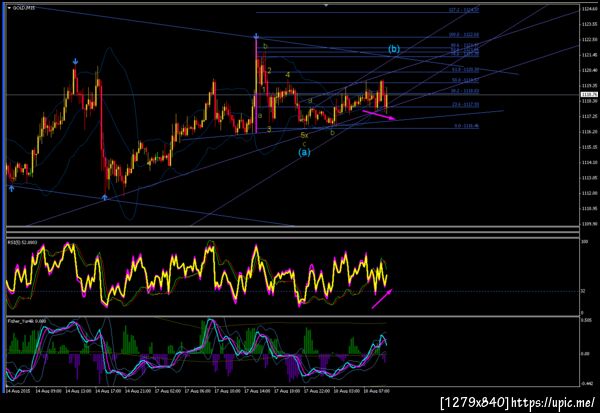Click the 1109.90 price axis label
This screenshot has width=600, height=413.
pos(589,224)
